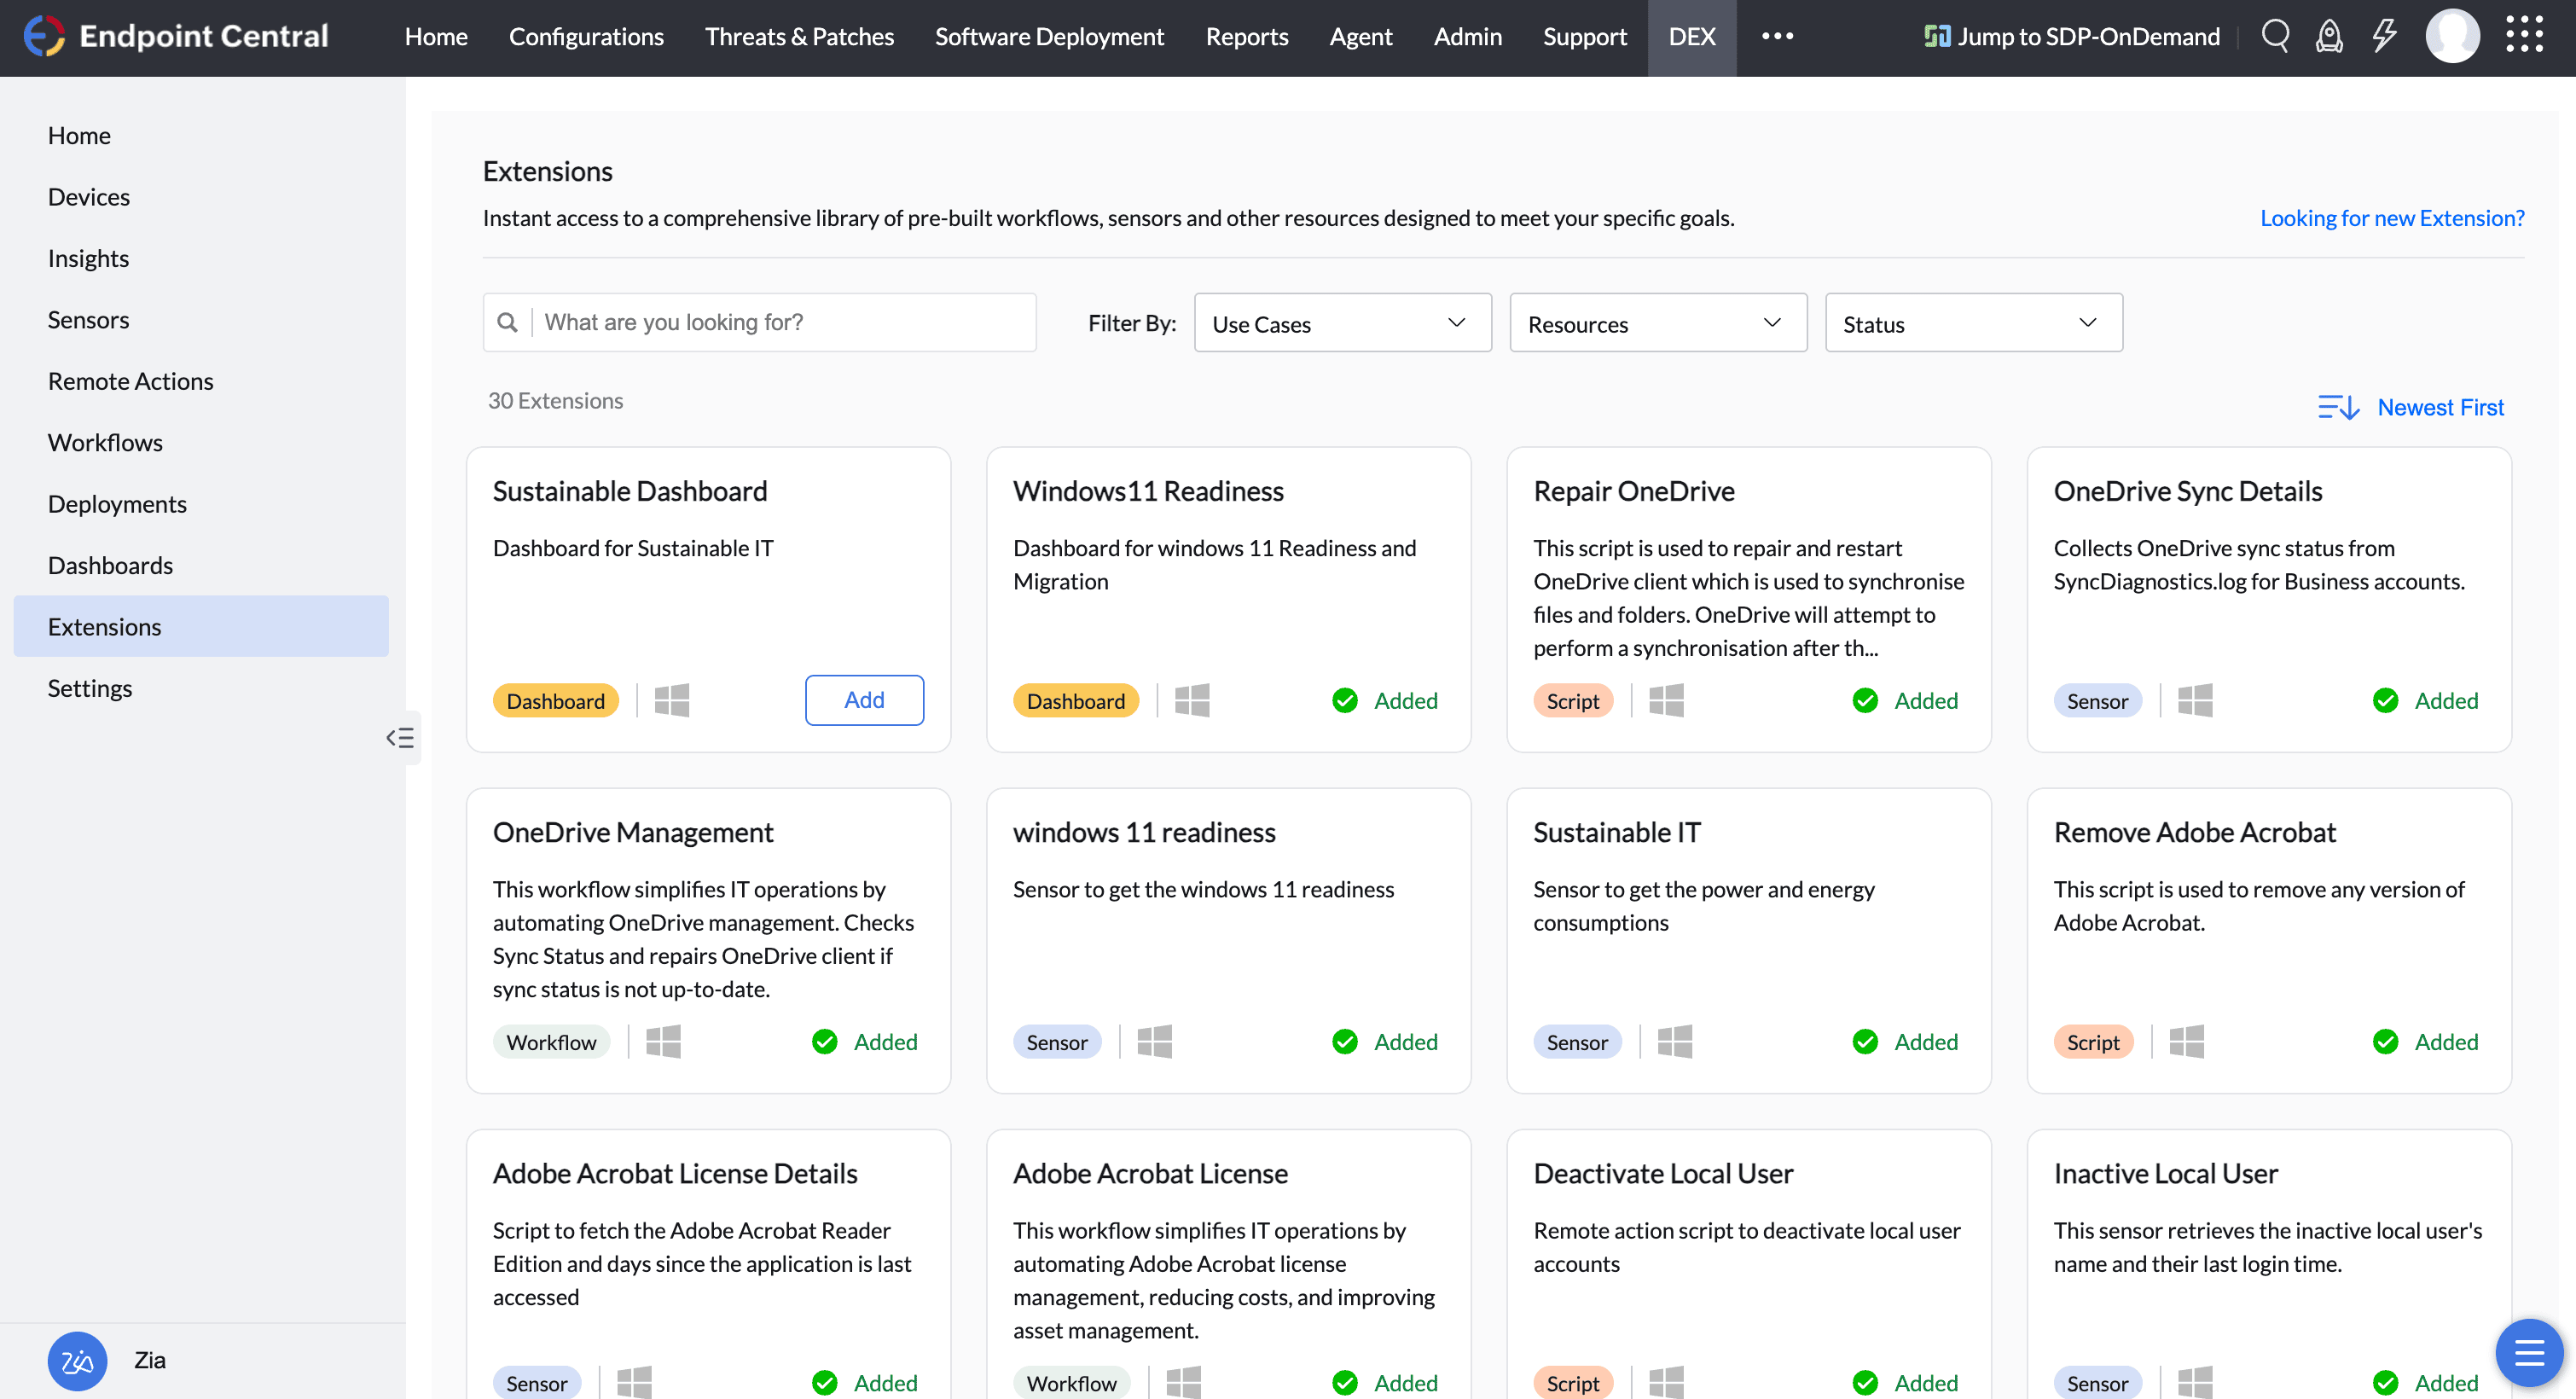Click the three-dots more menu in navbar
2576x1399 pixels.
click(1777, 36)
